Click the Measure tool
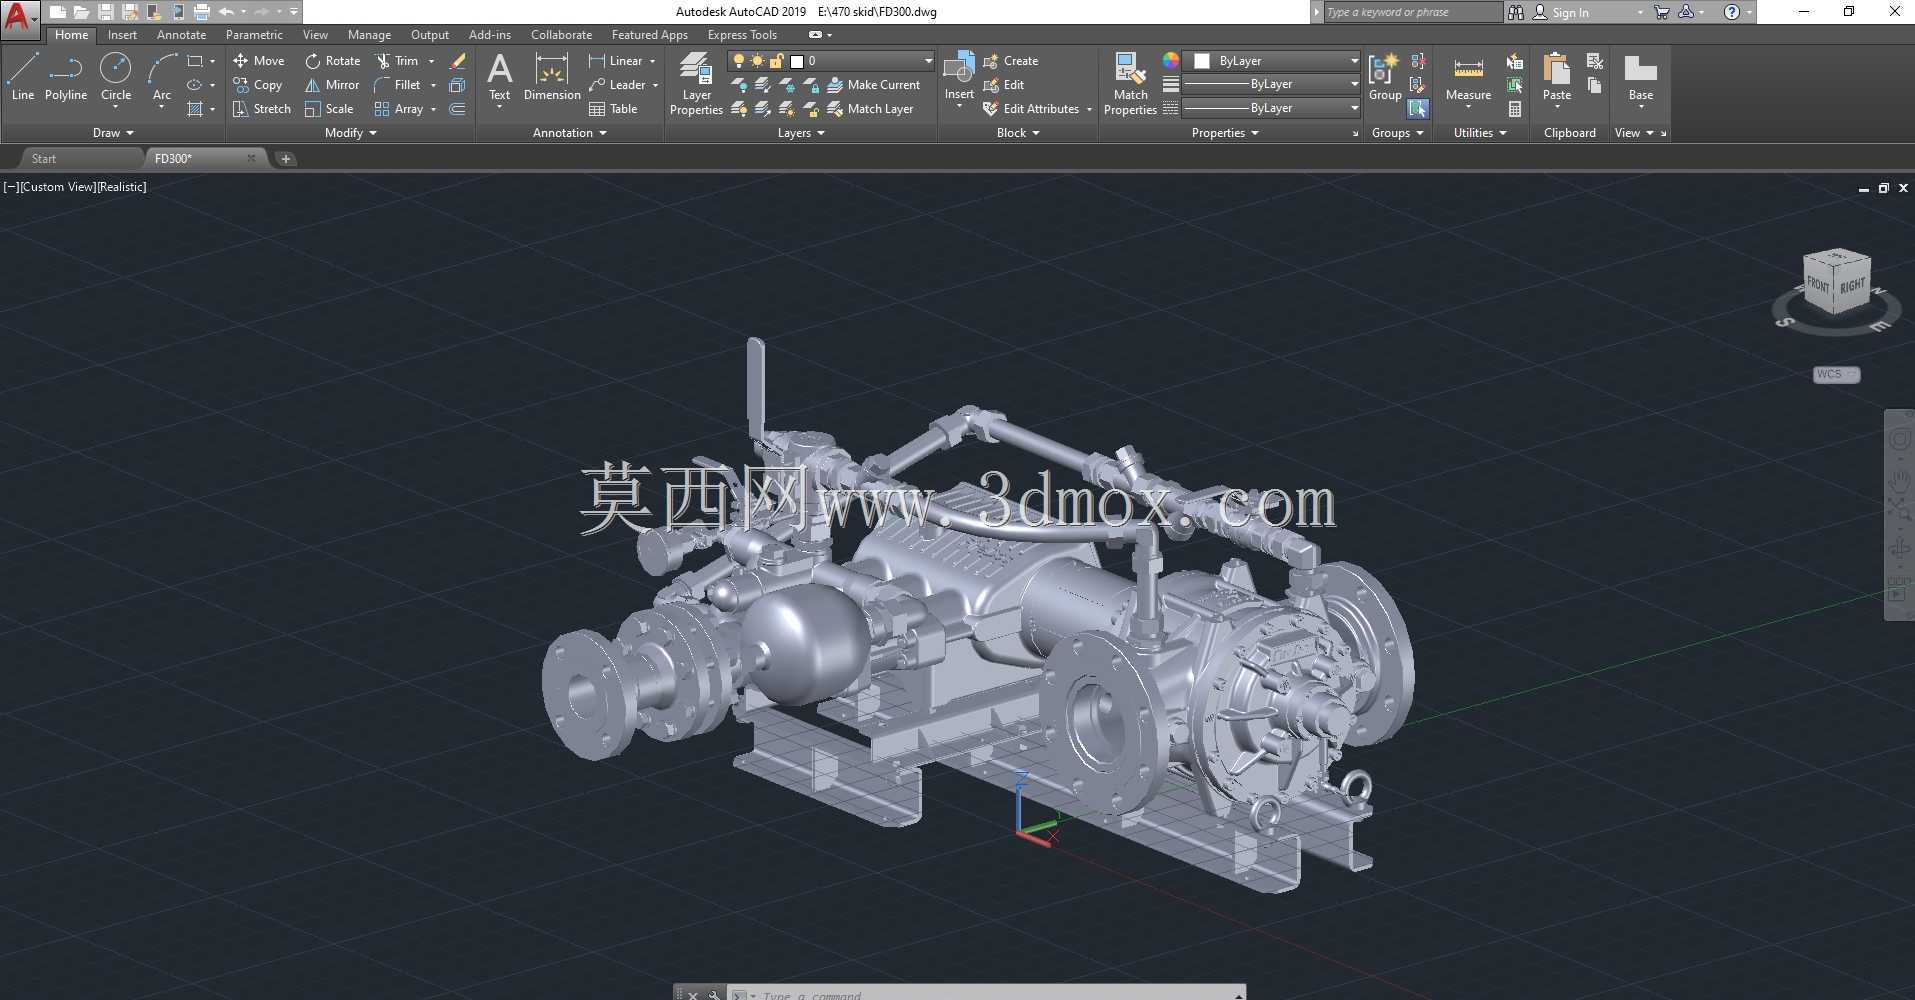The height and width of the screenshot is (1000, 1915). coord(1468,77)
